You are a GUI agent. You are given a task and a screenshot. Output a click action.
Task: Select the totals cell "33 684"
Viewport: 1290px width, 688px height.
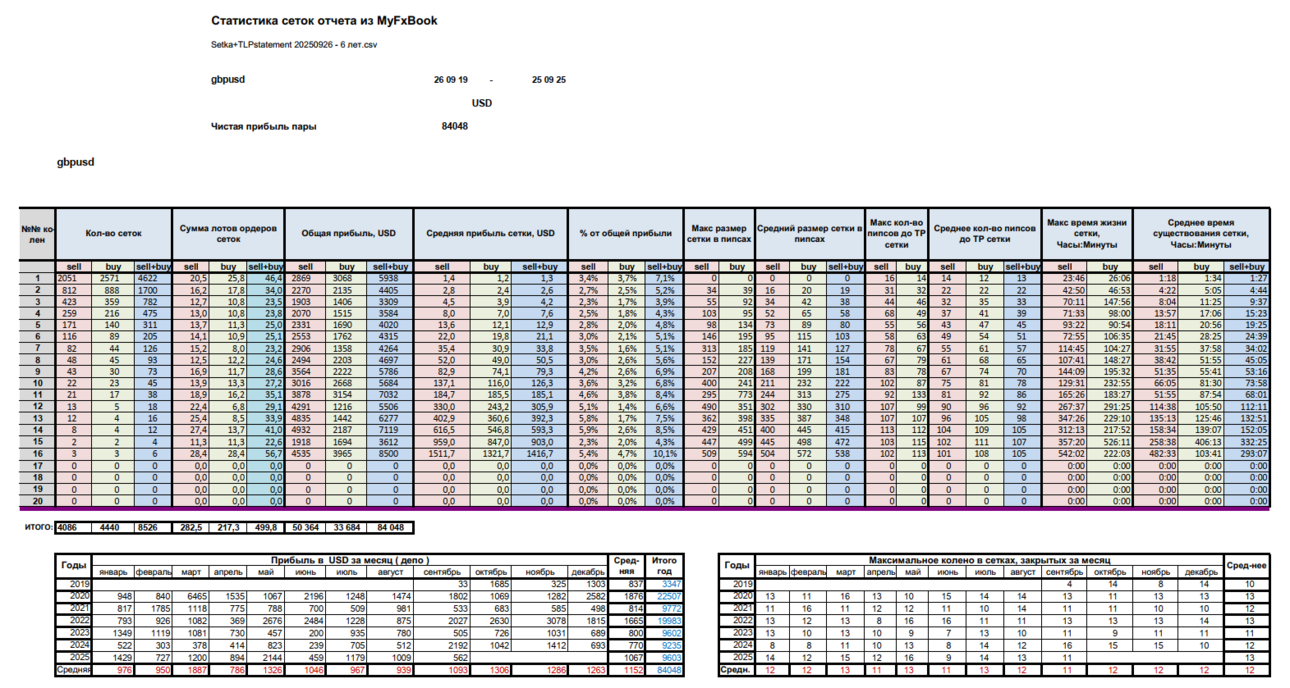(347, 526)
